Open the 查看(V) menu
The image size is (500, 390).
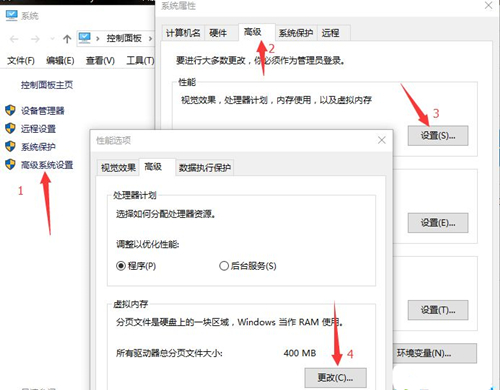(100, 61)
